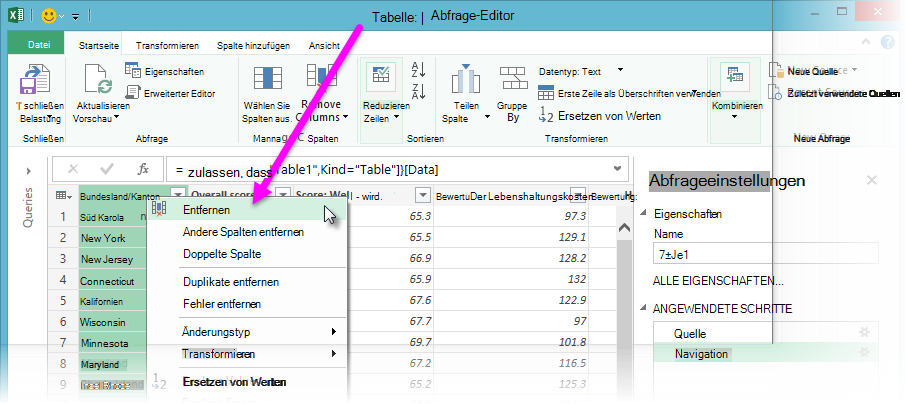This screenshot has width=907, height=404.
Task: Collapse the ANGEWENDETE SCHRITTE section triangle
Action: tap(644, 309)
